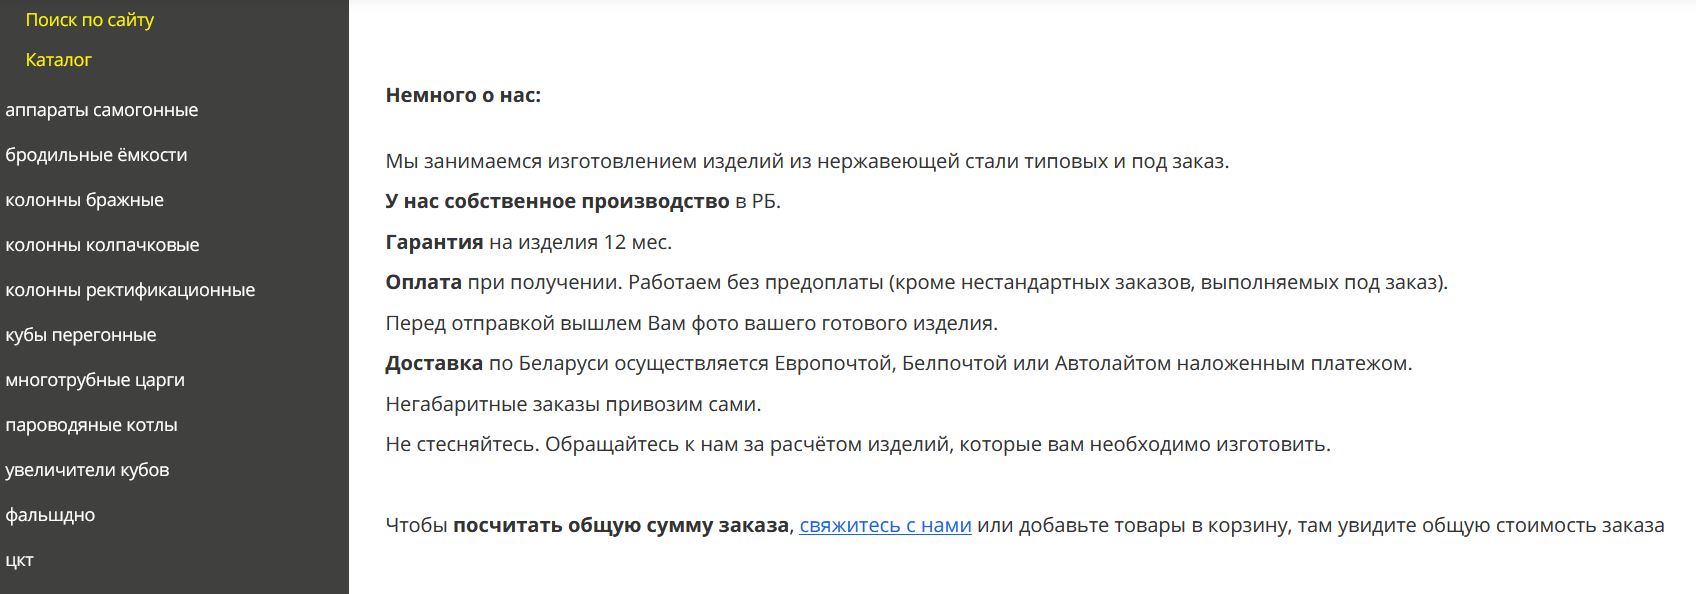
Task: Click the bold word Доставка
Action: tap(434, 363)
